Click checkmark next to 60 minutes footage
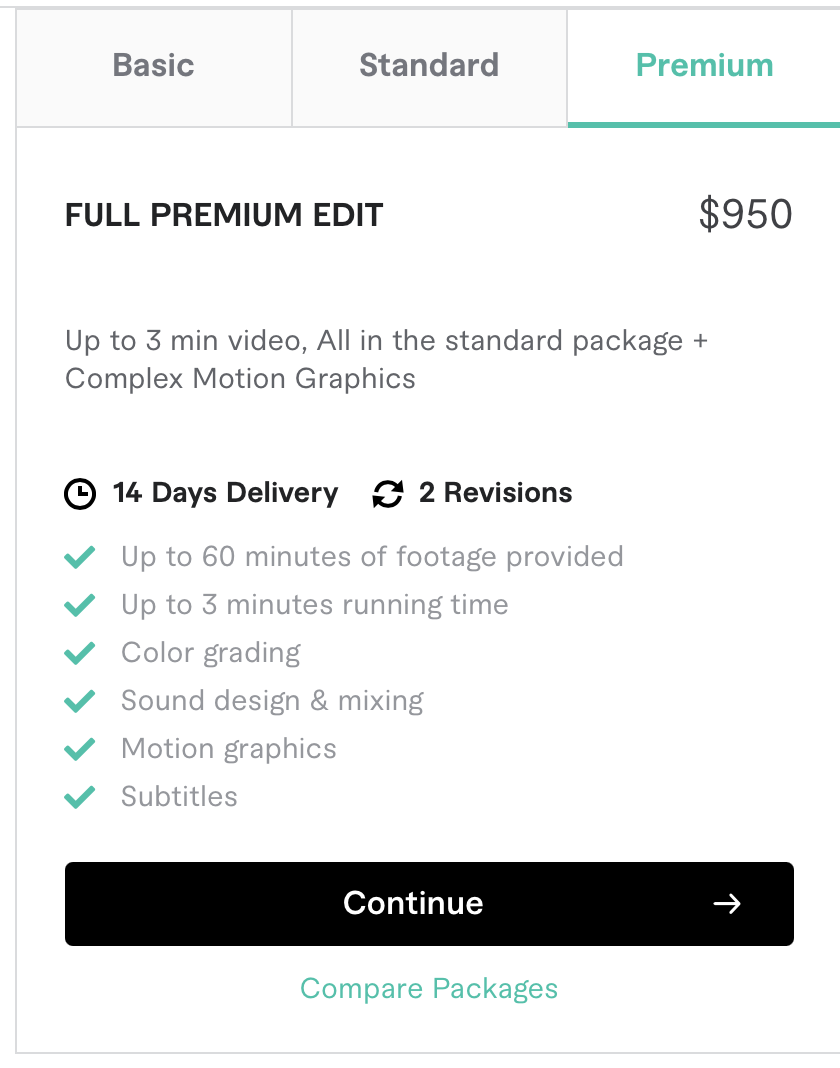Viewport: 840px width, 1068px height. [x=80, y=557]
